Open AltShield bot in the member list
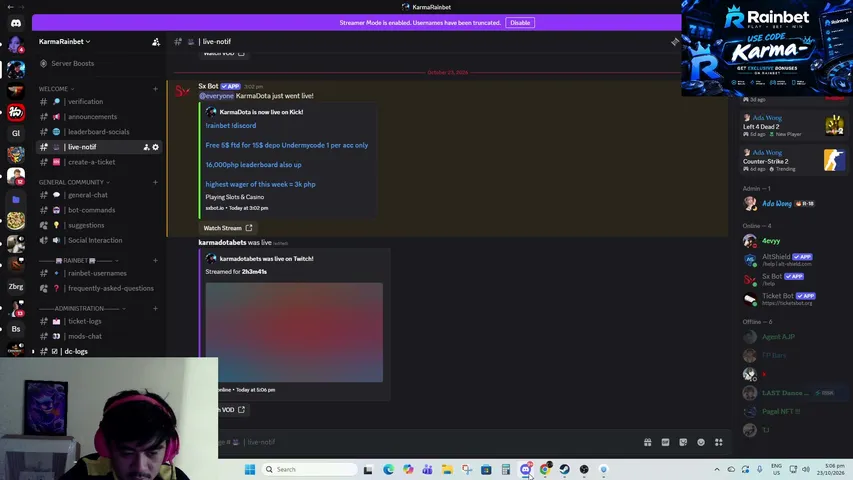The image size is (853, 480). click(x=794, y=260)
